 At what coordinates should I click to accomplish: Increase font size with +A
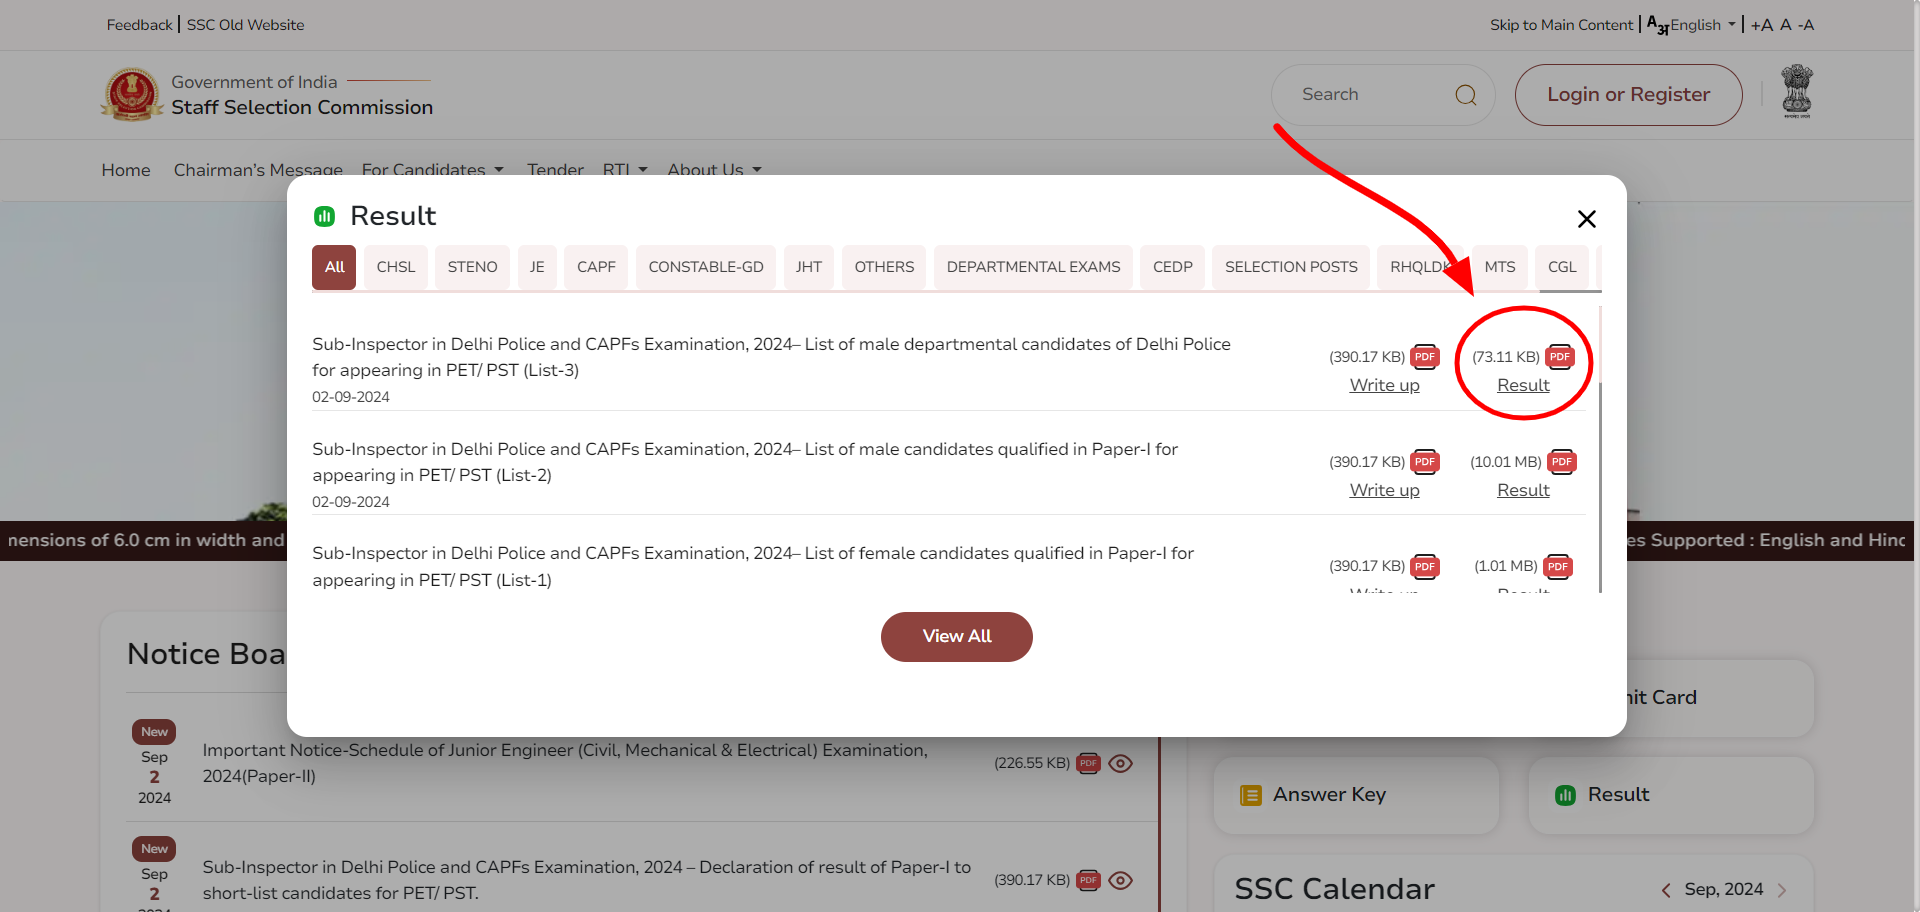(1761, 25)
